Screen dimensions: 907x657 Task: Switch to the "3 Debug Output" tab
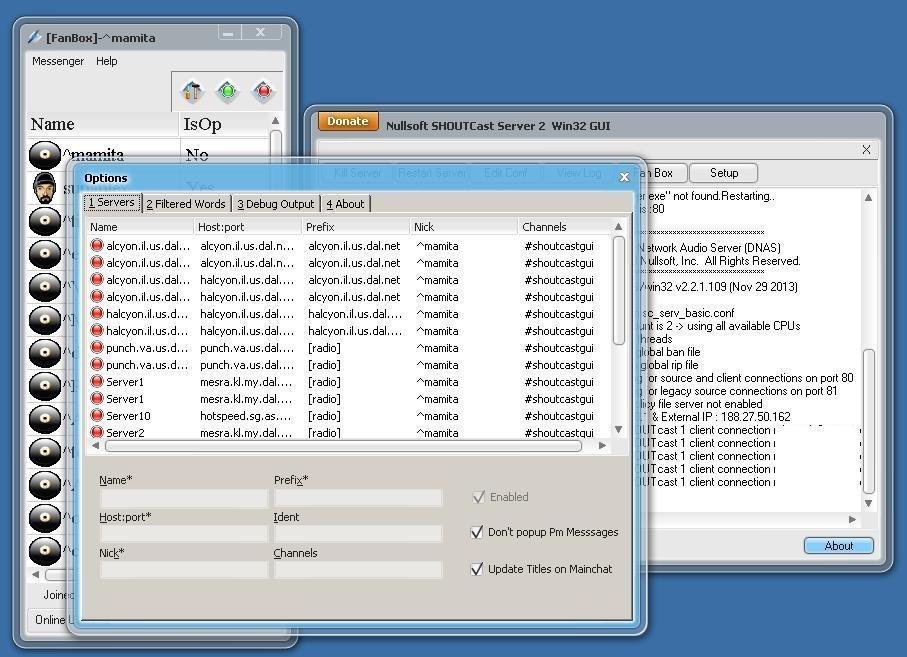click(275, 203)
